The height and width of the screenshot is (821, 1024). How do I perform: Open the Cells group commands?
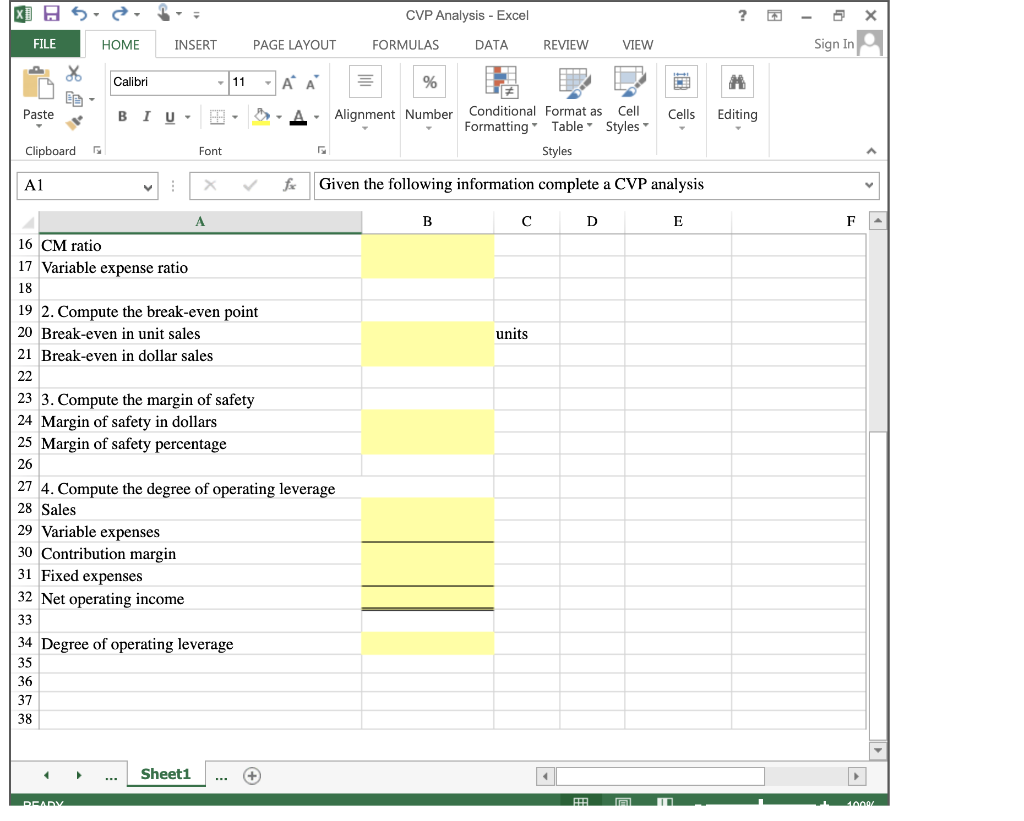tap(681, 97)
